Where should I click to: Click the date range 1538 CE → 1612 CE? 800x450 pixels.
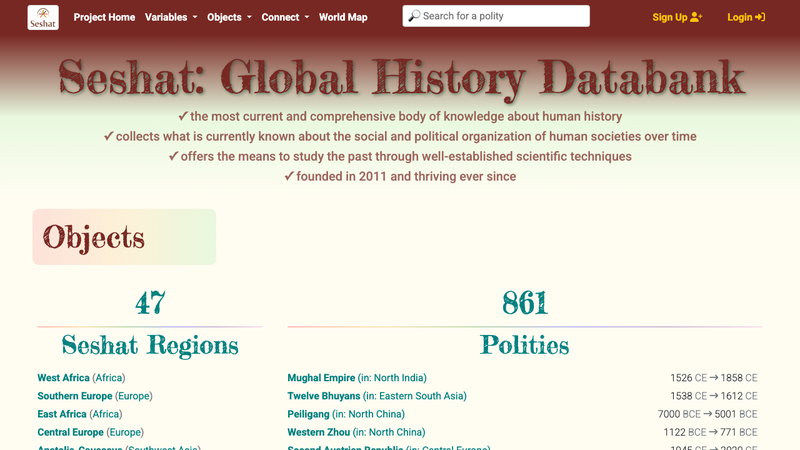click(x=713, y=396)
